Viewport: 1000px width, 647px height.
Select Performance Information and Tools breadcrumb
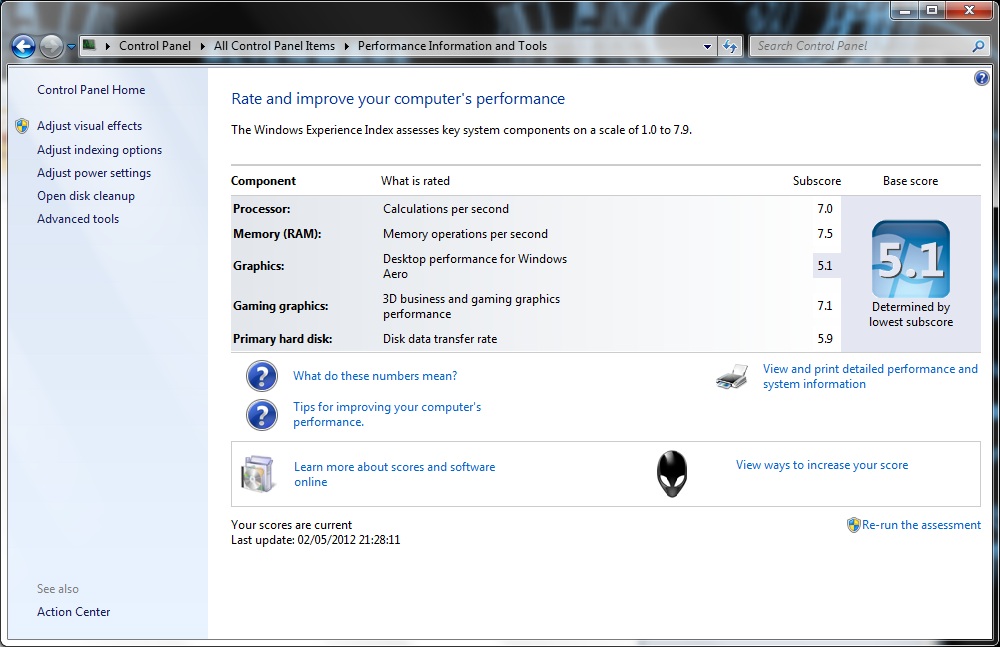(452, 46)
